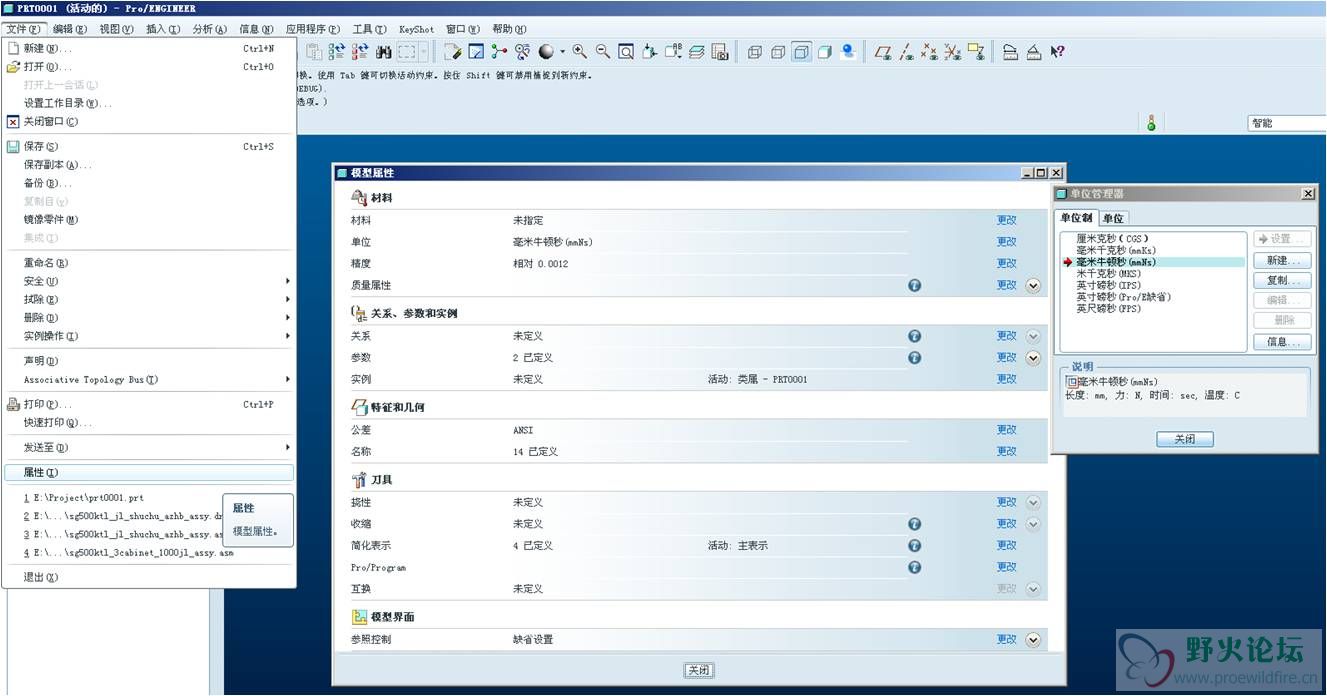The height and width of the screenshot is (696, 1327).
Task: Choose 保存副本 from the File menu
Action: [x=149, y=164]
